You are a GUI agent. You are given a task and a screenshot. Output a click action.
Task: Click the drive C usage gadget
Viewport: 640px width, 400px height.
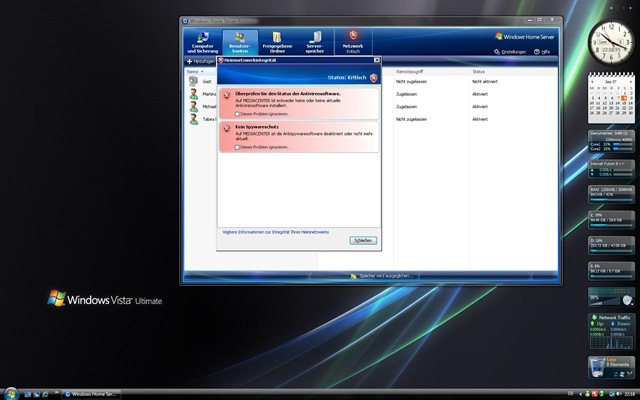pyautogui.click(x=611, y=220)
